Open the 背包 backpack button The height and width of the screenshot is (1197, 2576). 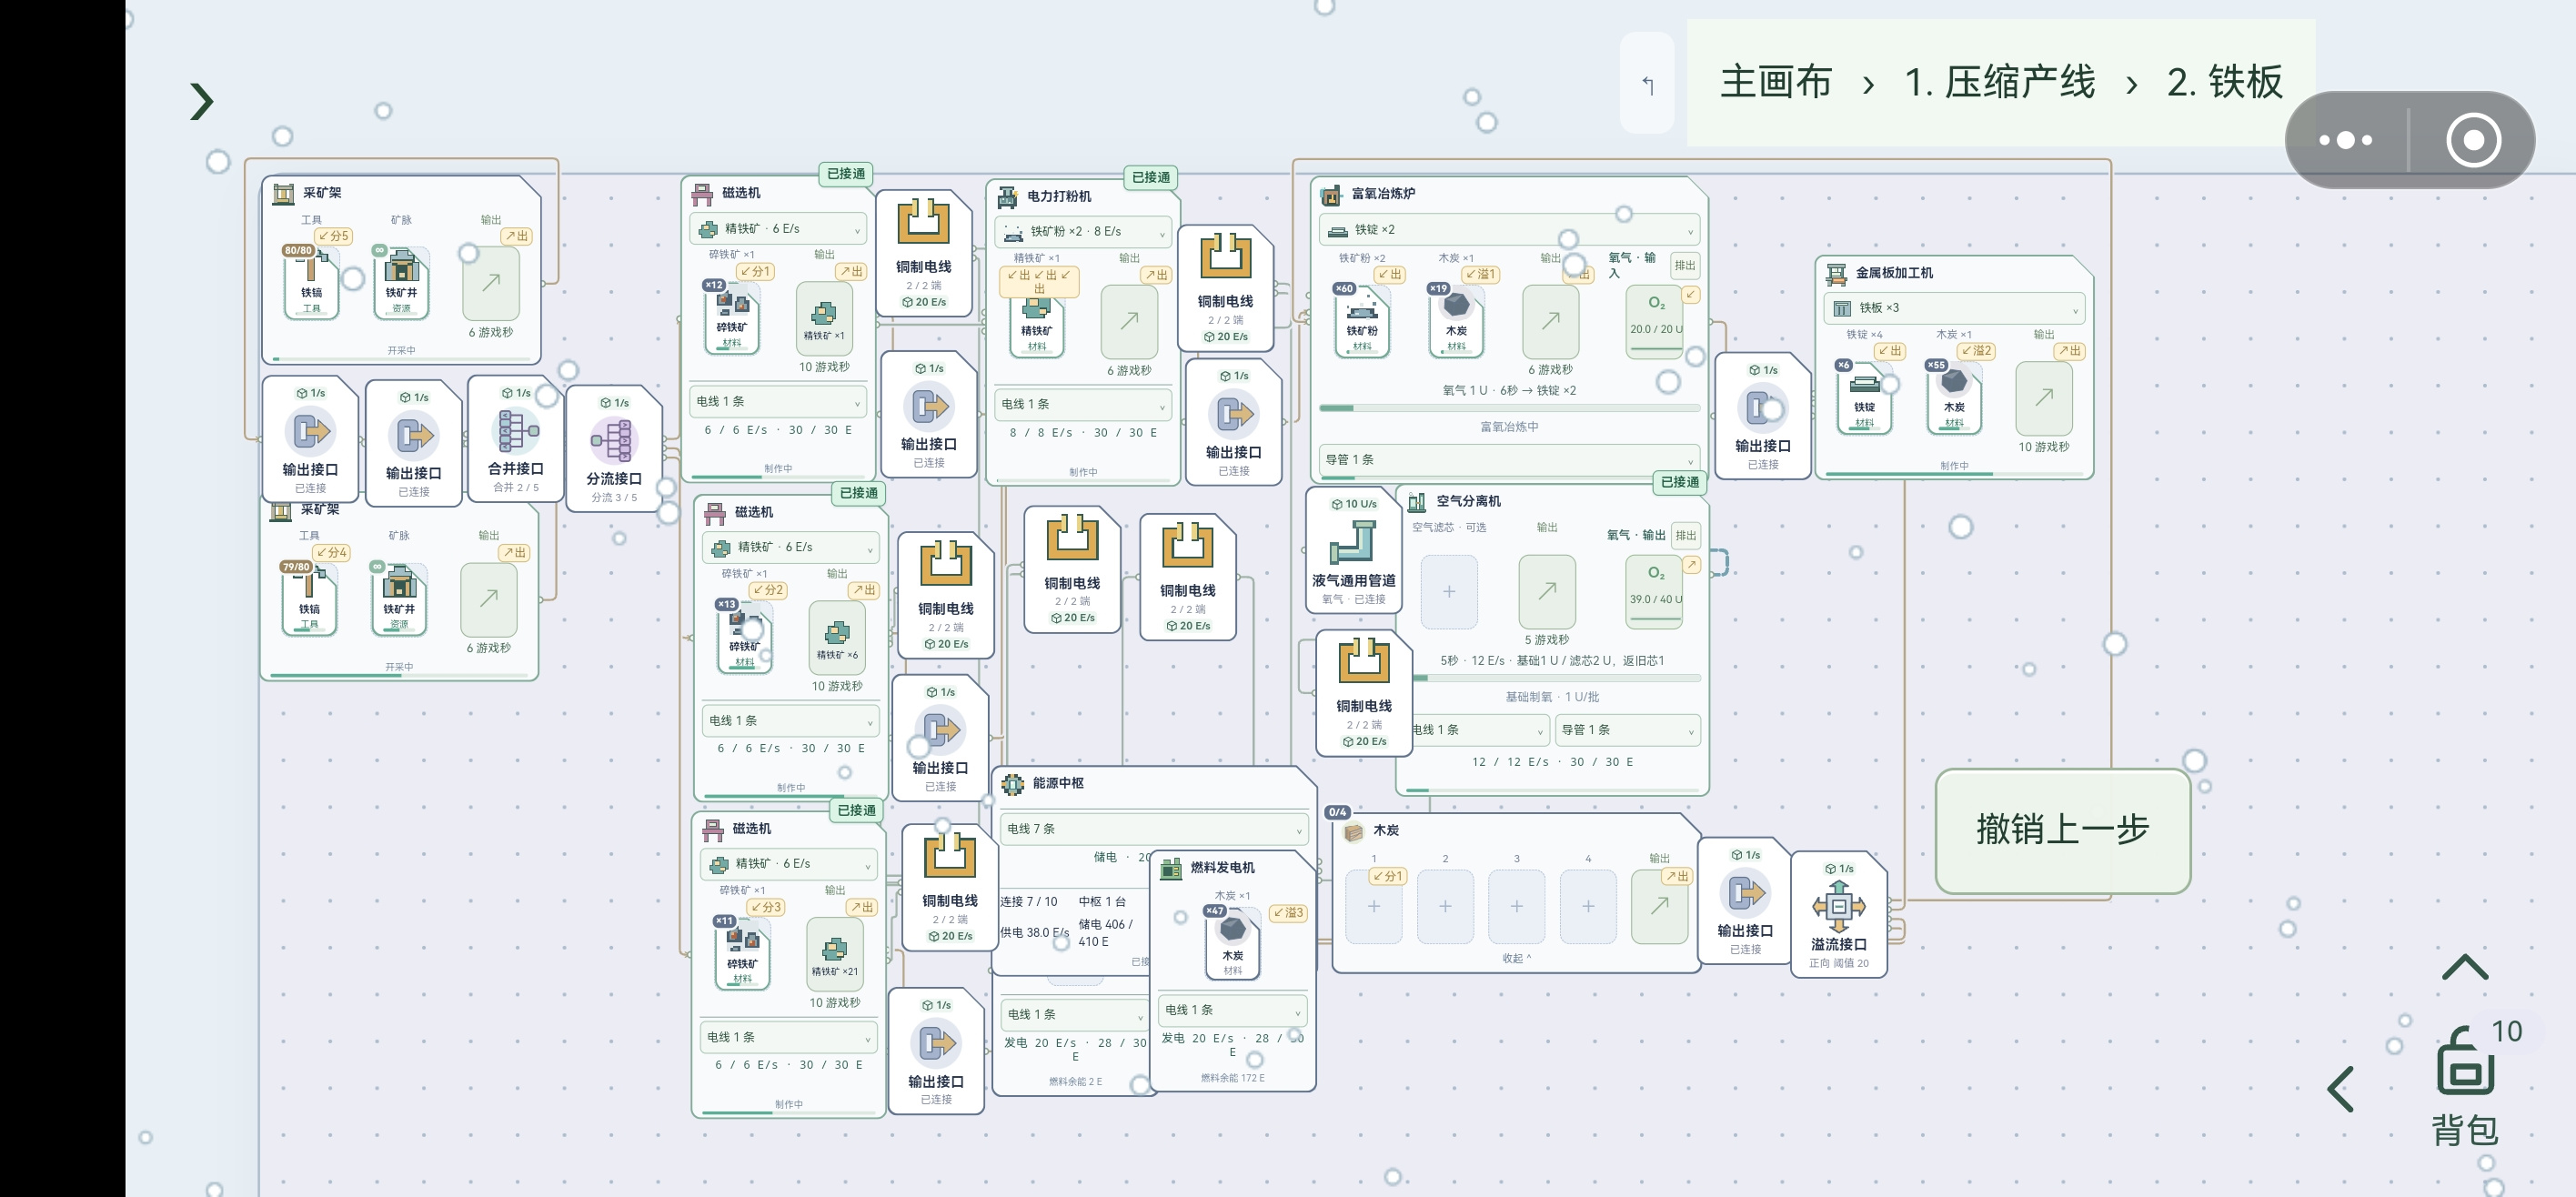click(x=2466, y=1088)
